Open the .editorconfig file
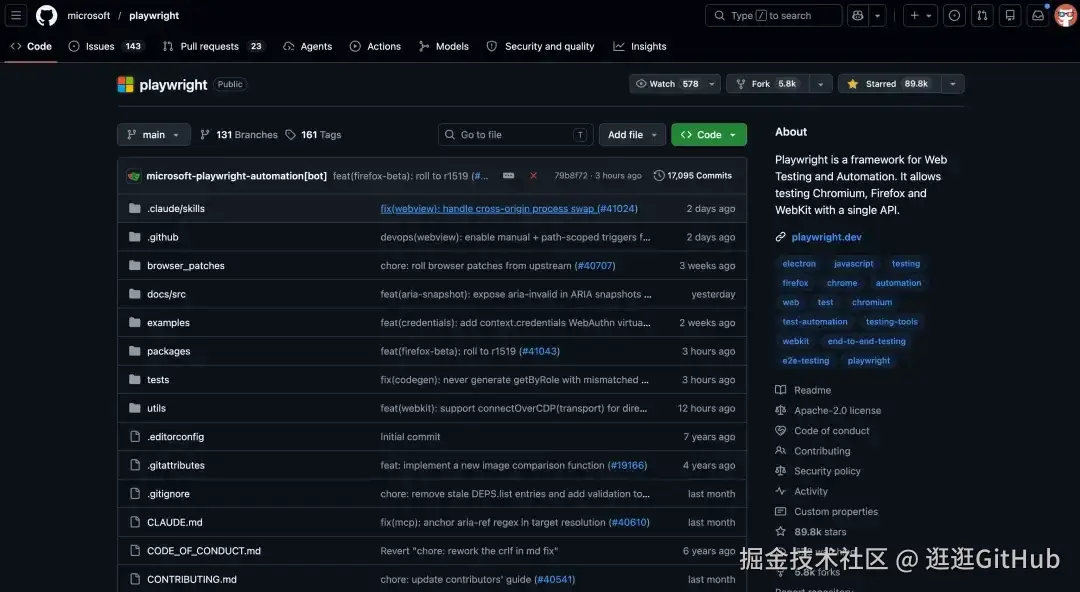This screenshot has height=592, width=1080. tap(175, 437)
